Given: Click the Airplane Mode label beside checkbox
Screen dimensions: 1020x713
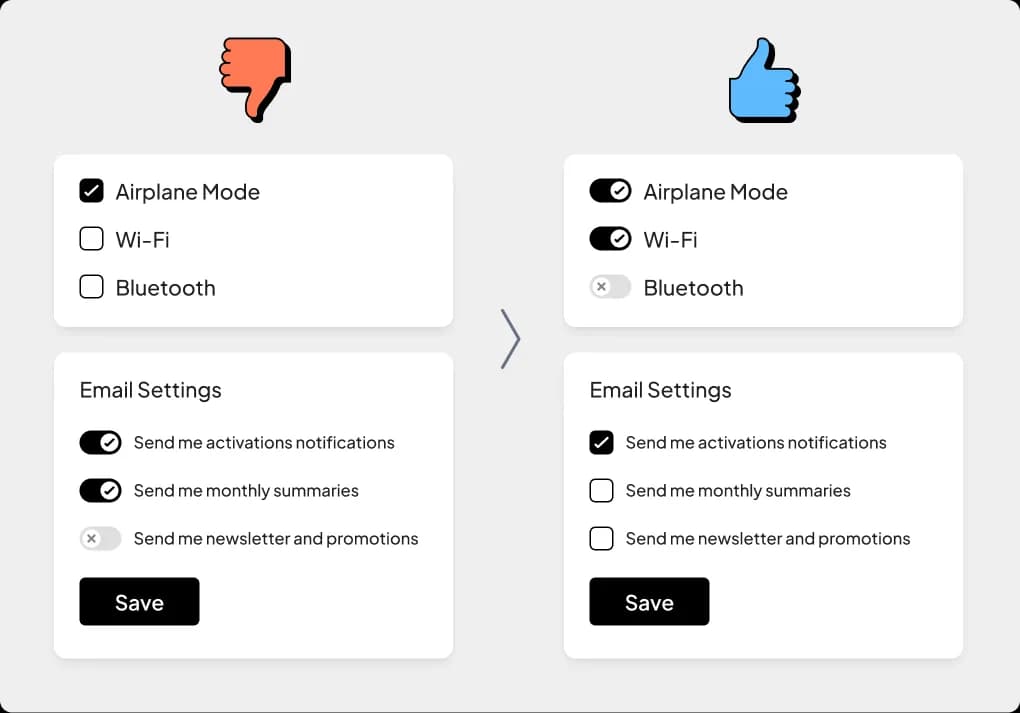Looking at the screenshot, I should [187, 193].
